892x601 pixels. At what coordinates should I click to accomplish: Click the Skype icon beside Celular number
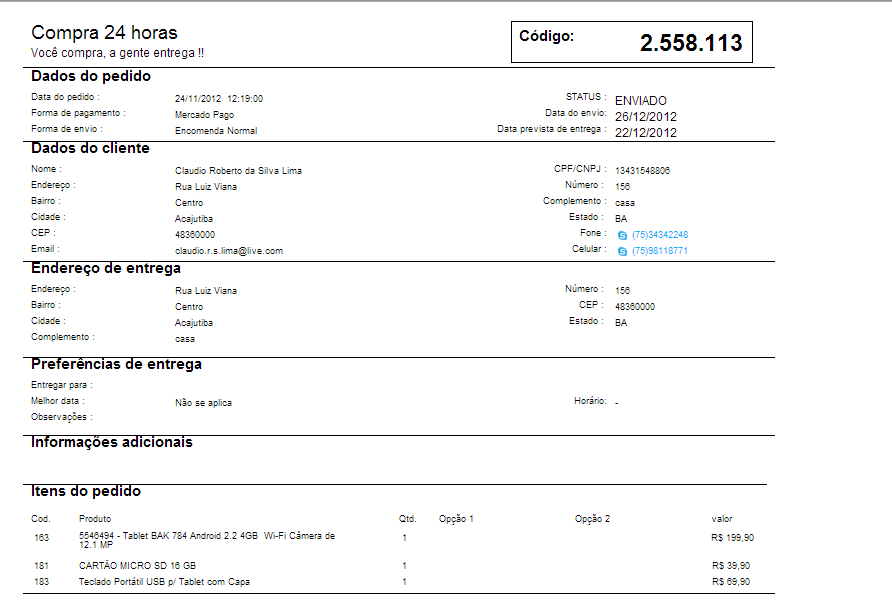point(622,252)
